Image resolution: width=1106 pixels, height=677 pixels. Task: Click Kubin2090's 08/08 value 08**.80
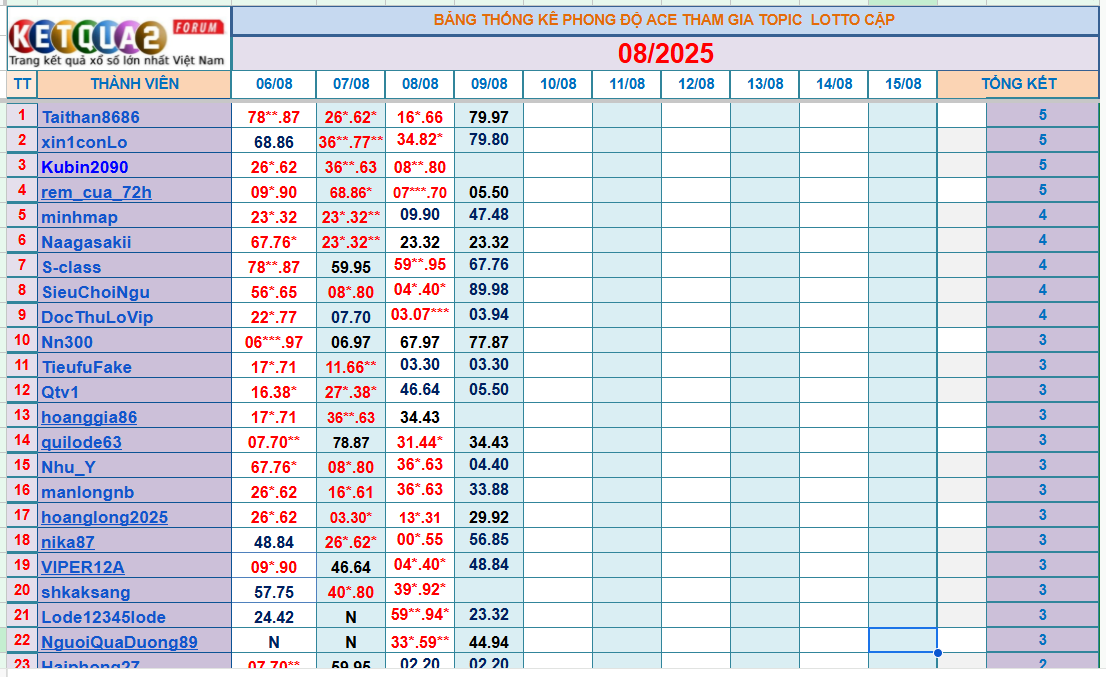pos(420,167)
